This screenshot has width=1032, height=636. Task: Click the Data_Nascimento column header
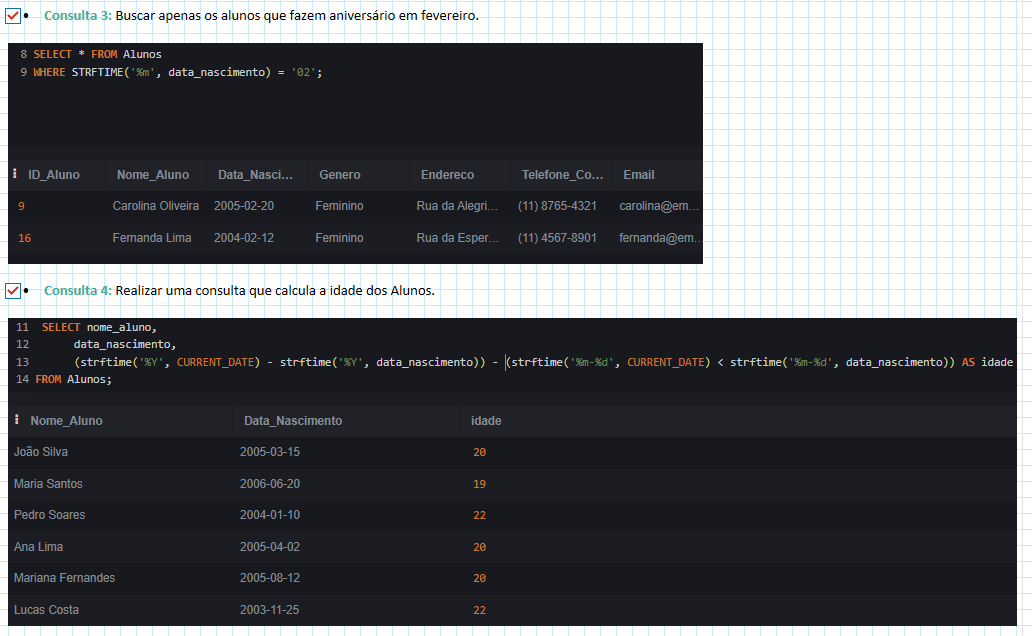[293, 421]
